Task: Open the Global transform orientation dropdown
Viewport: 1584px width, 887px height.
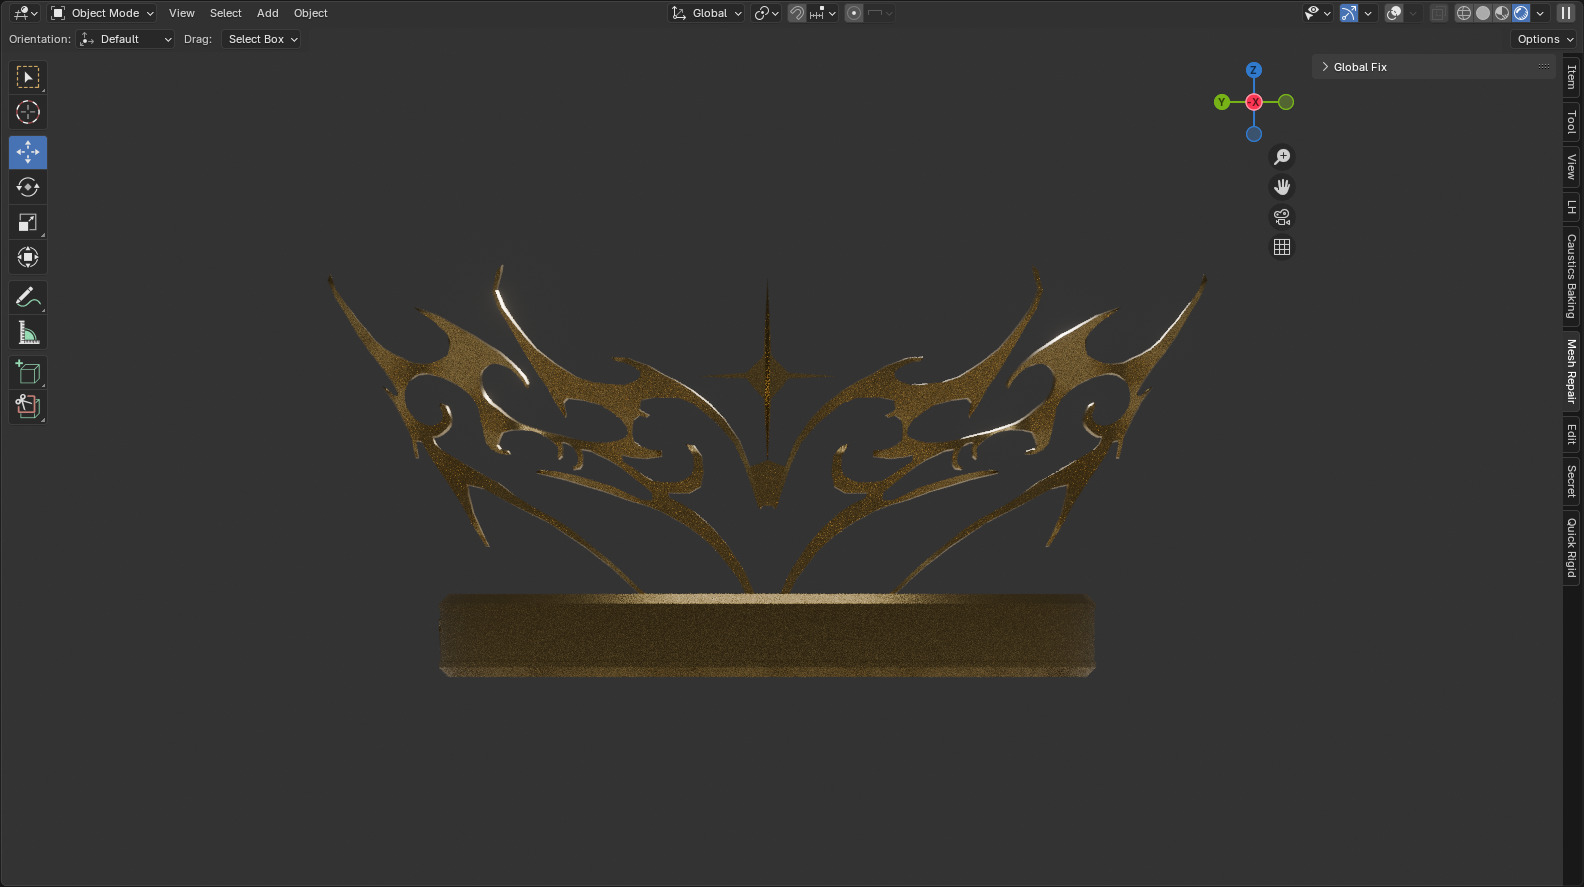Action: click(707, 13)
